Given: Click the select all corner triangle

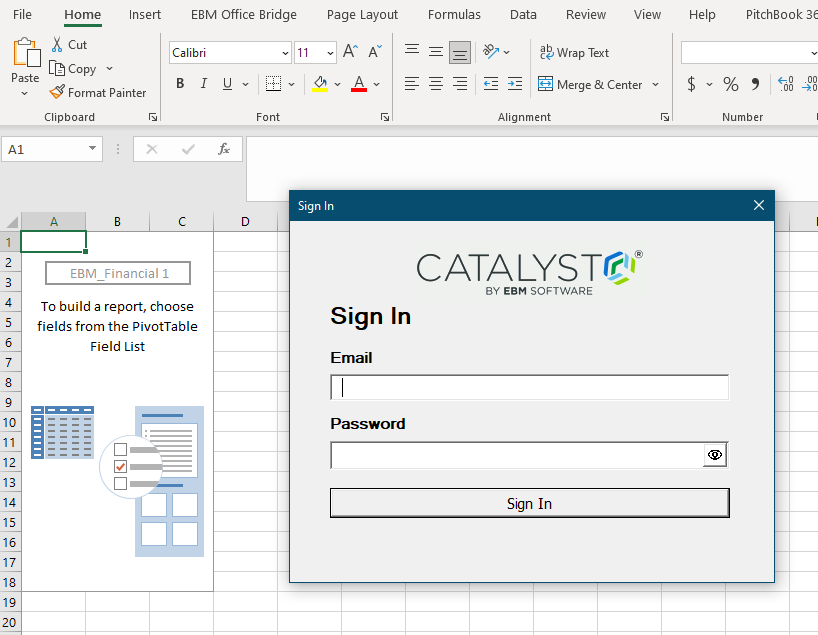Looking at the screenshot, I should point(11,222).
